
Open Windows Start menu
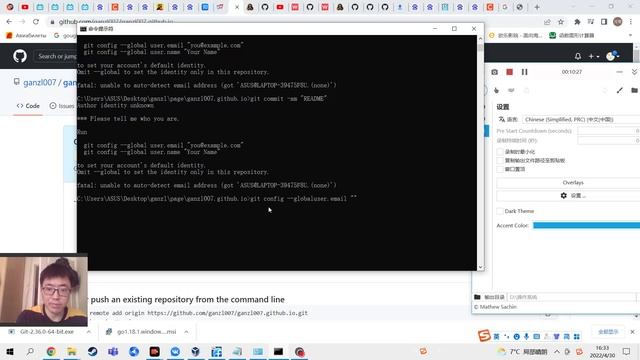coord(10,351)
